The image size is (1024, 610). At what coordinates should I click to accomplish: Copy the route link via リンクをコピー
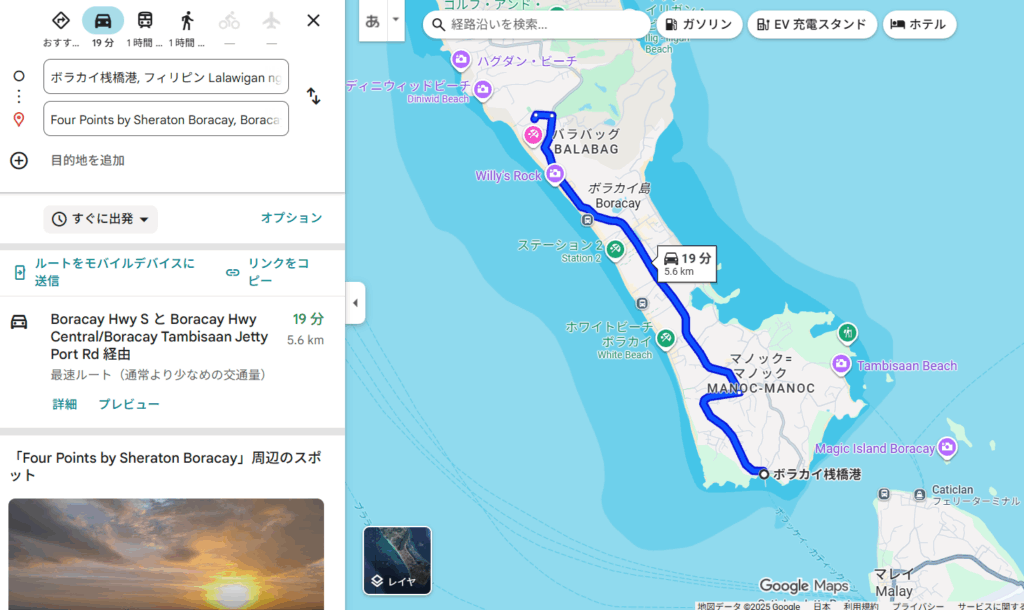[x=268, y=272]
